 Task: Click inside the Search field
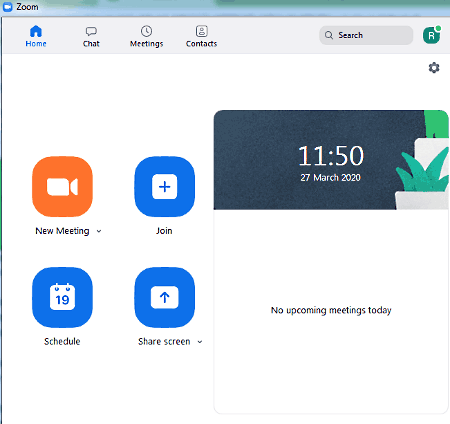(366, 35)
